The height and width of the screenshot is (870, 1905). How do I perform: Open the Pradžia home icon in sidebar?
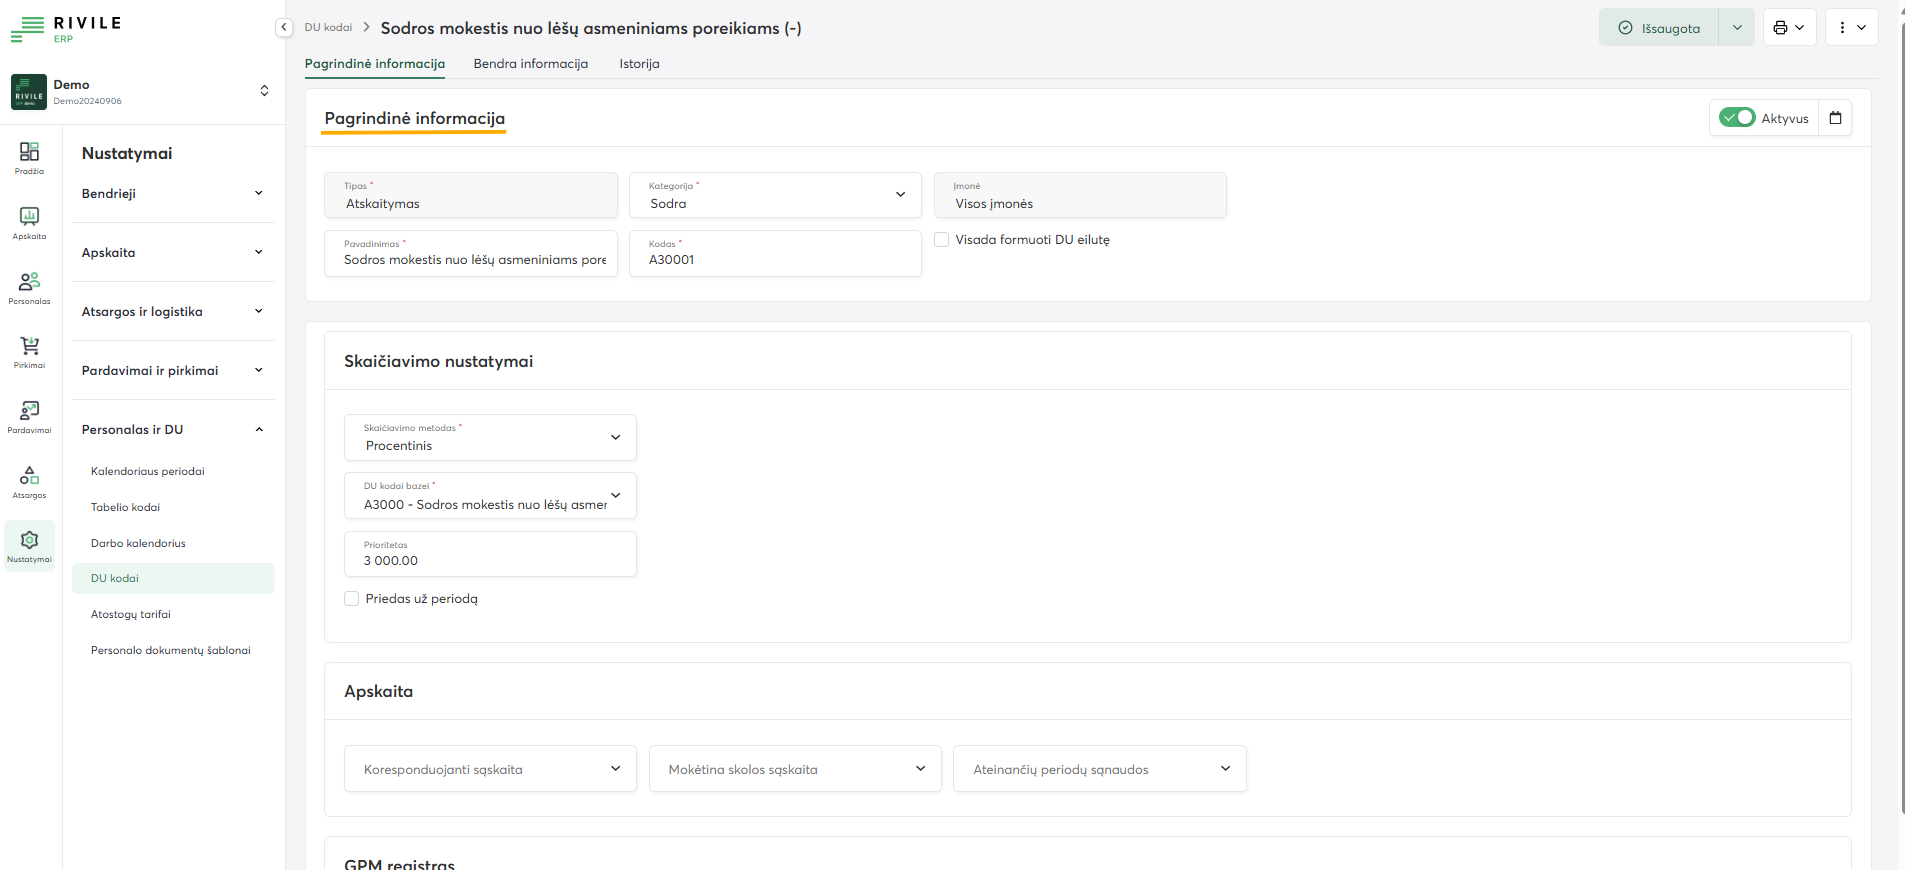(x=29, y=157)
